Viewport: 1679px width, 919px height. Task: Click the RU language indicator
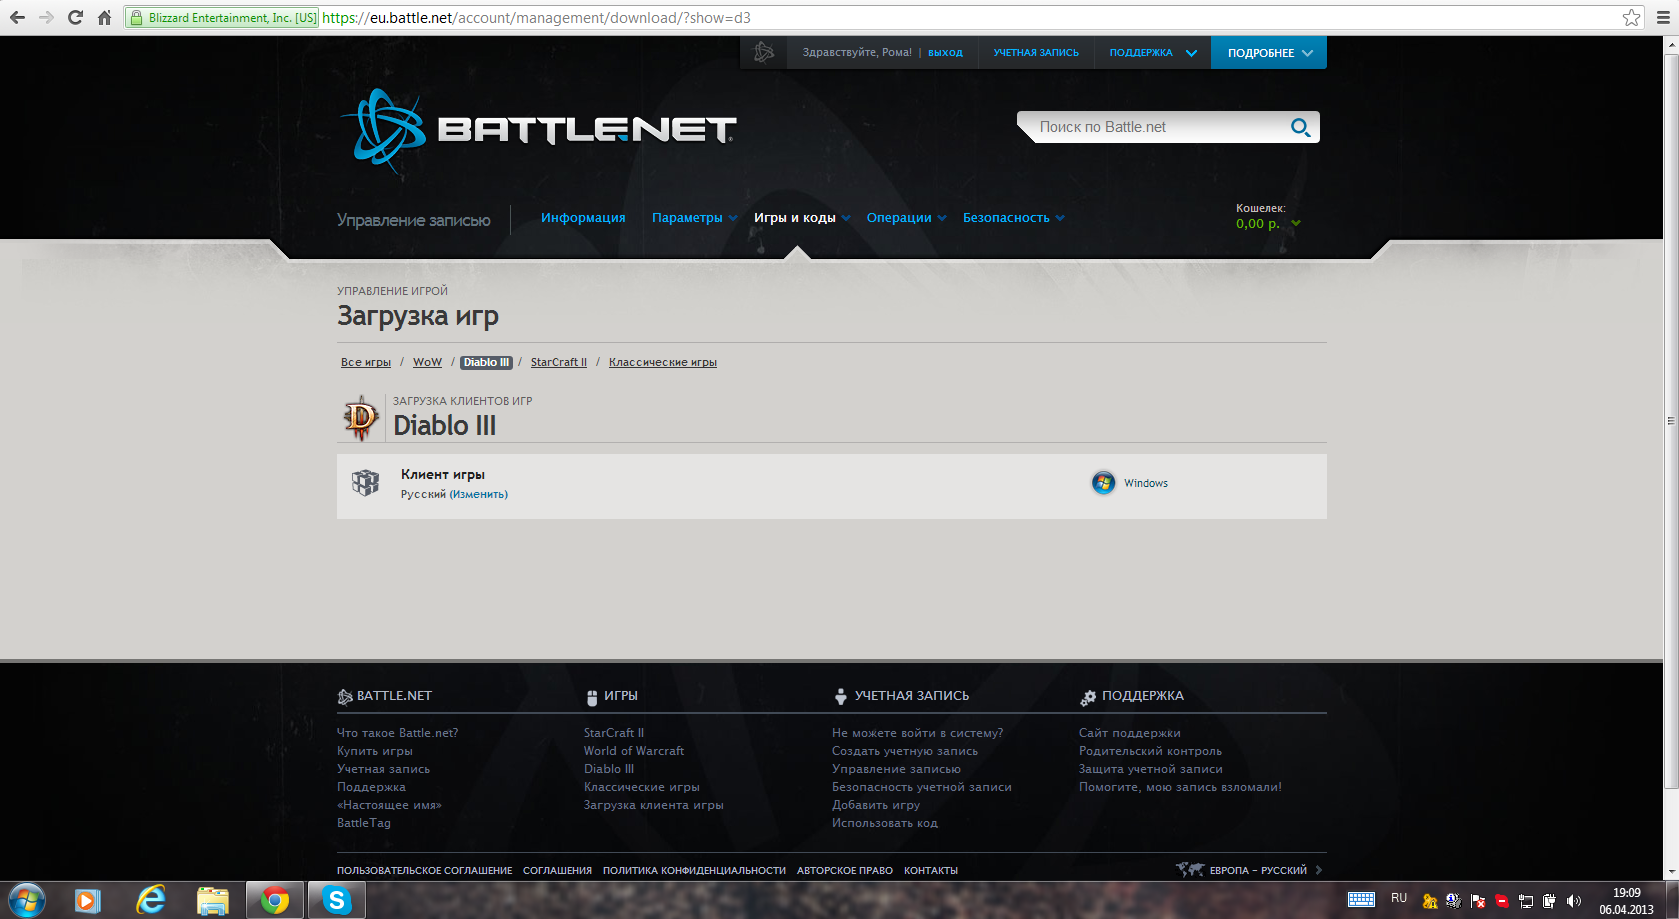coord(1399,898)
